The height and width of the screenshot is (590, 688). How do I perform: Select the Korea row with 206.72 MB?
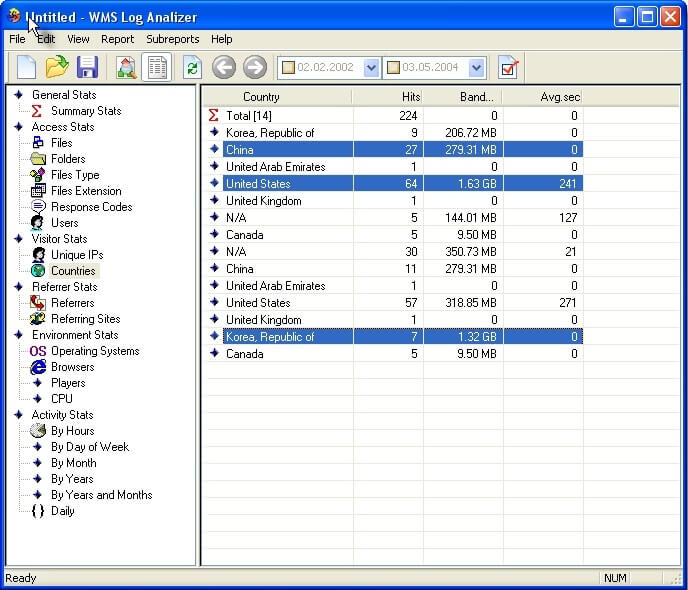tap(394, 133)
